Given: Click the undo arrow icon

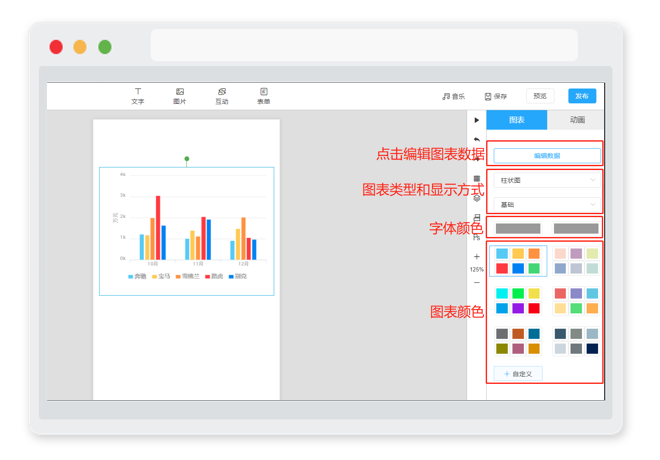Looking at the screenshot, I should coord(476,139).
